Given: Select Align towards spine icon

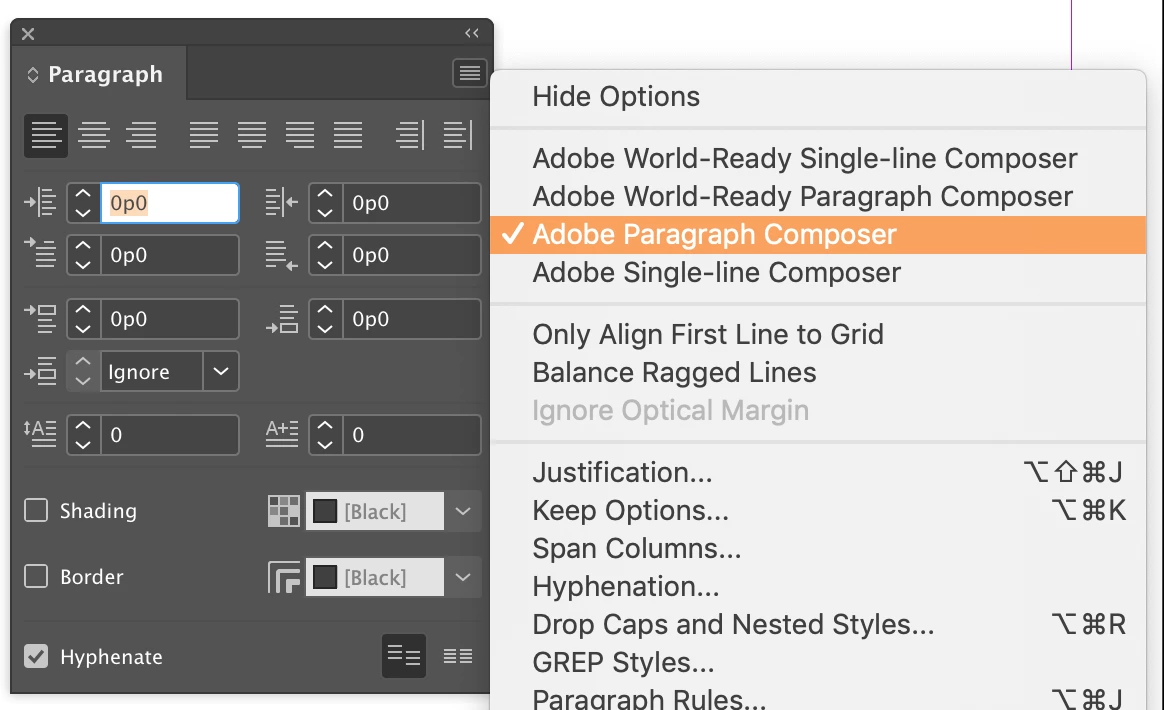Looking at the screenshot, I should pos(410,136).
